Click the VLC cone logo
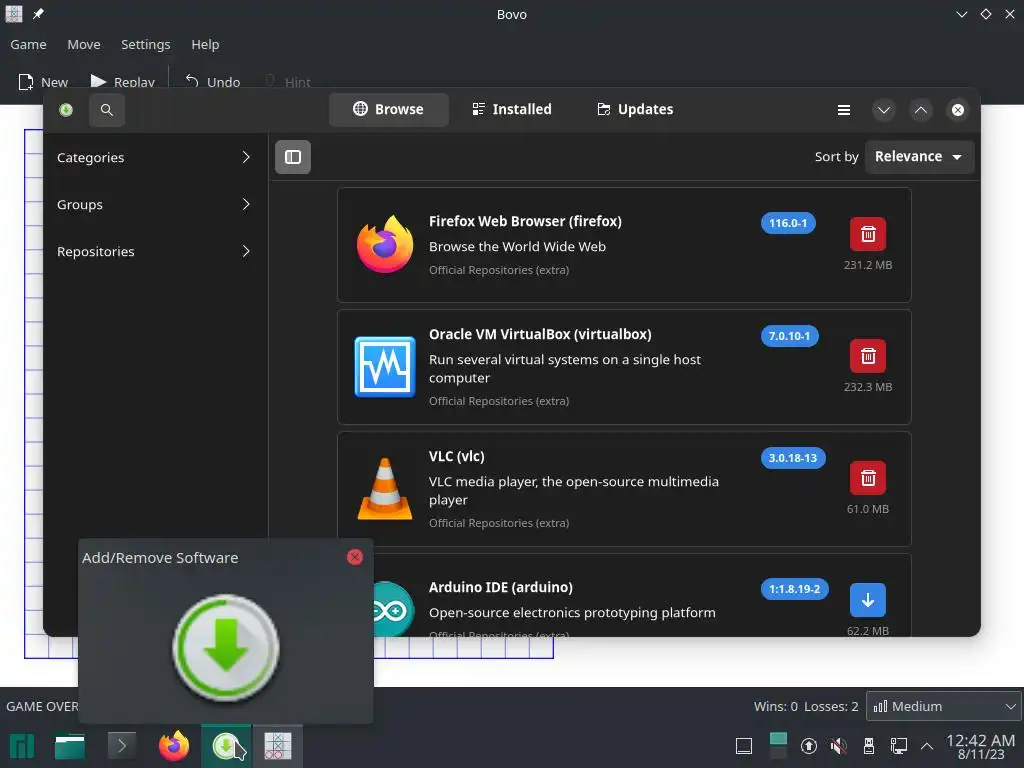This screenshot has width=1024, height=768. pyautogui.click(x=385, y=488)
